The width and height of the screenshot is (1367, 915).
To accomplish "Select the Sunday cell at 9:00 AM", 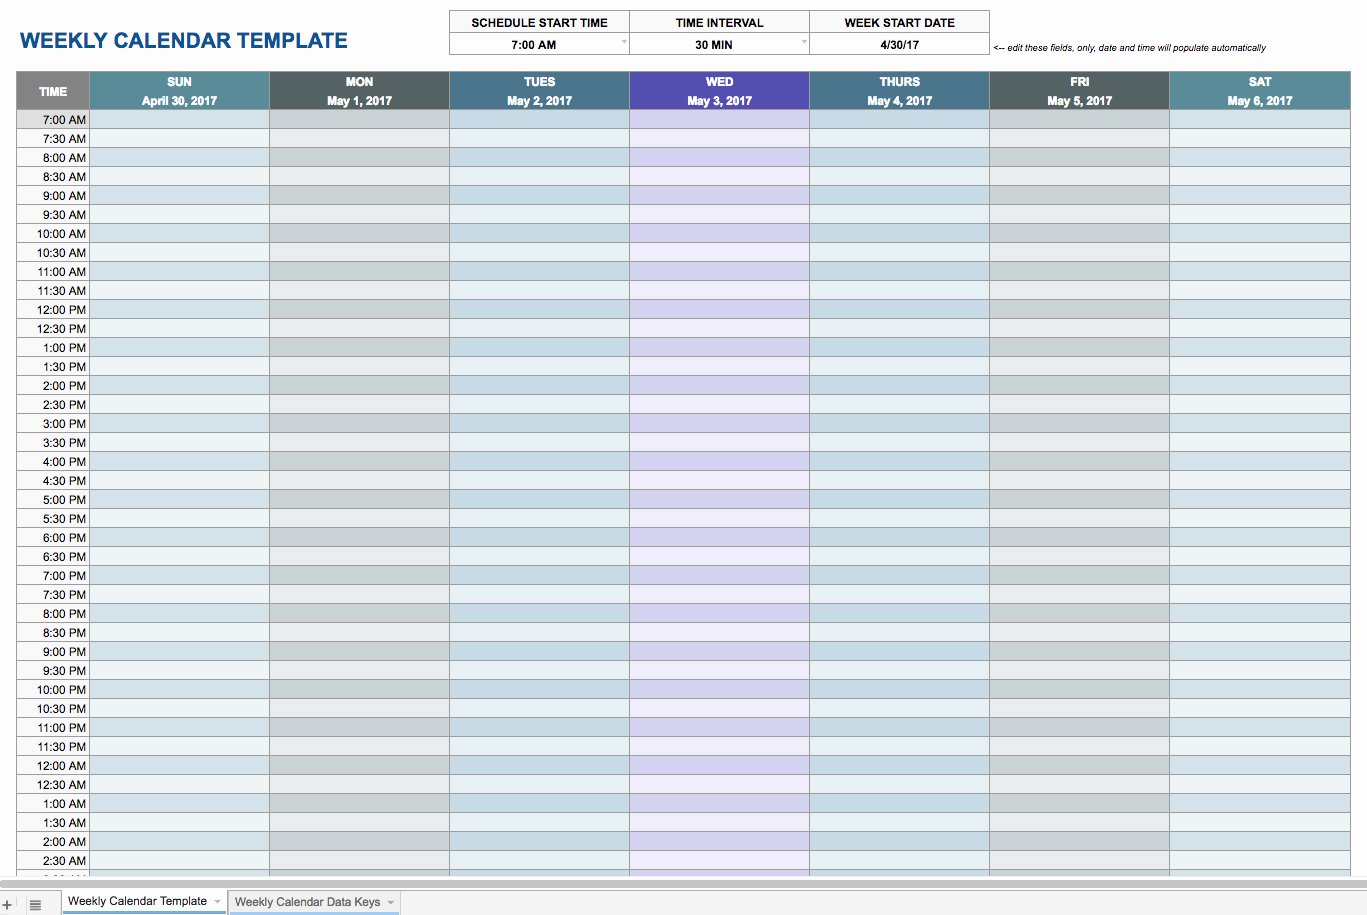I will [x=179, y=196].
